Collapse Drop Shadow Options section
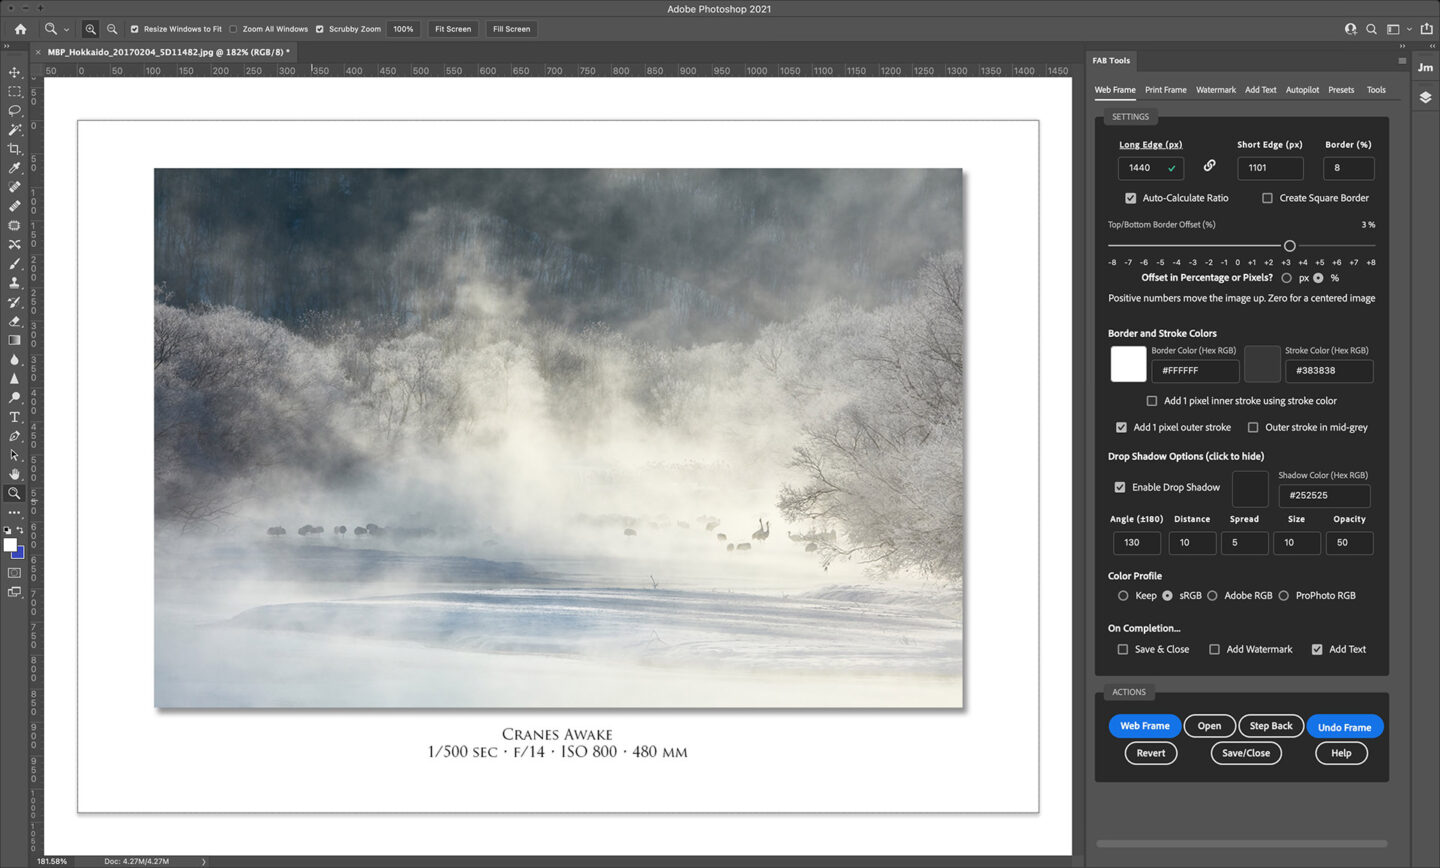The width and height of the screenshot is (1440, 868). [1185, 456]
